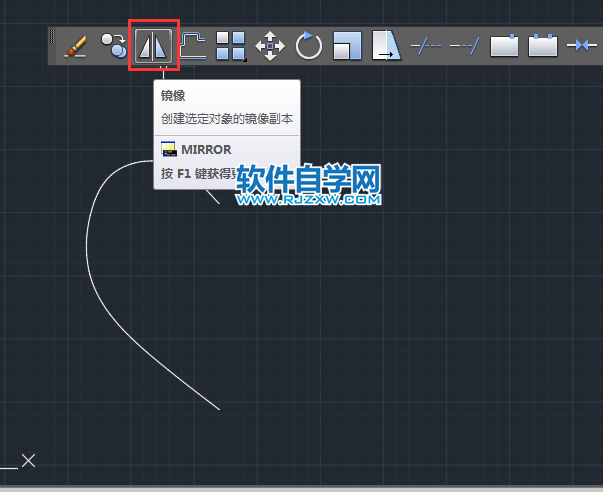603x492 pixels.
Task: Click the highlighted Mirror tool
Action: (x=154, y=45)
